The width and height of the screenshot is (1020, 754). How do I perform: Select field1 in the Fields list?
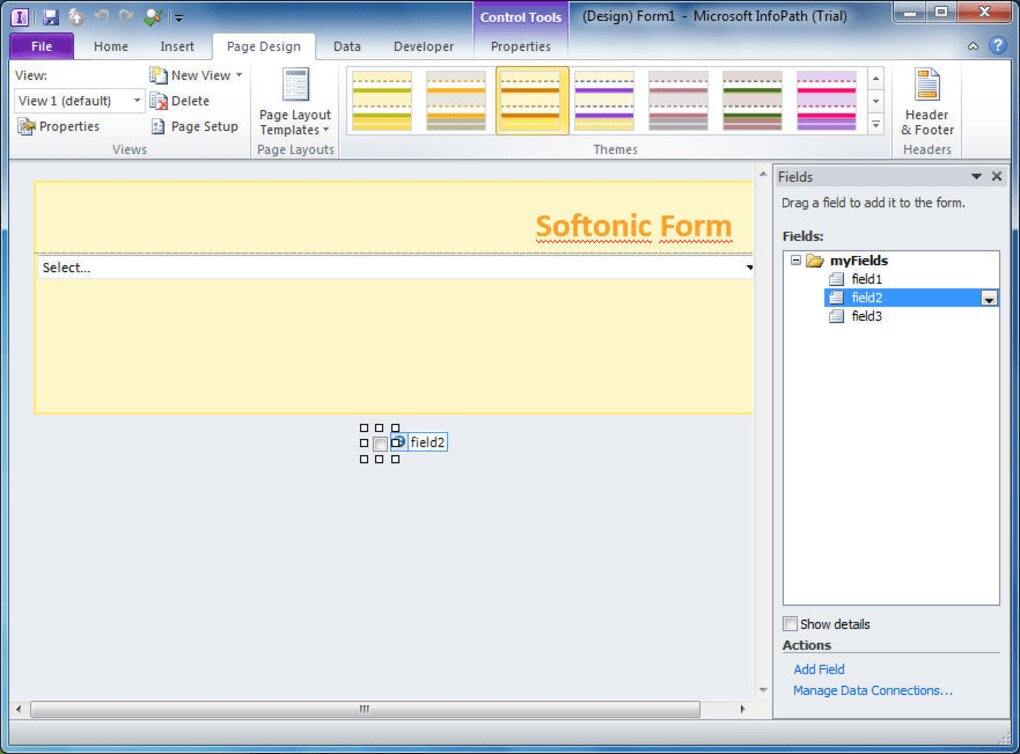(855, 279)
